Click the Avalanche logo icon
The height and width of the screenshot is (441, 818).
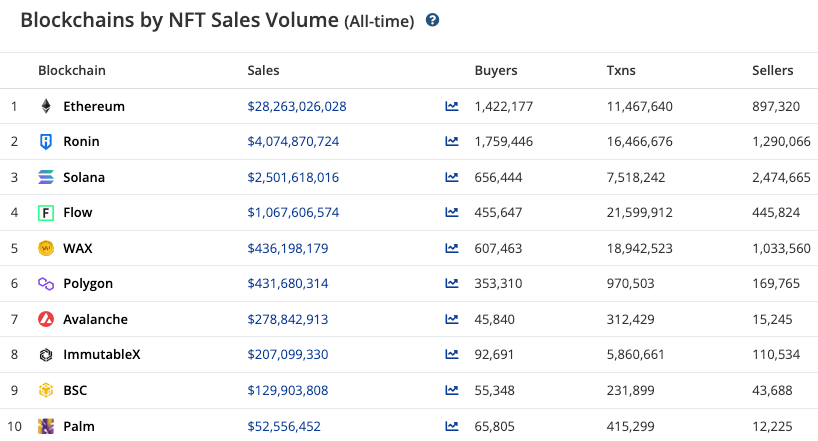[45, 319]
